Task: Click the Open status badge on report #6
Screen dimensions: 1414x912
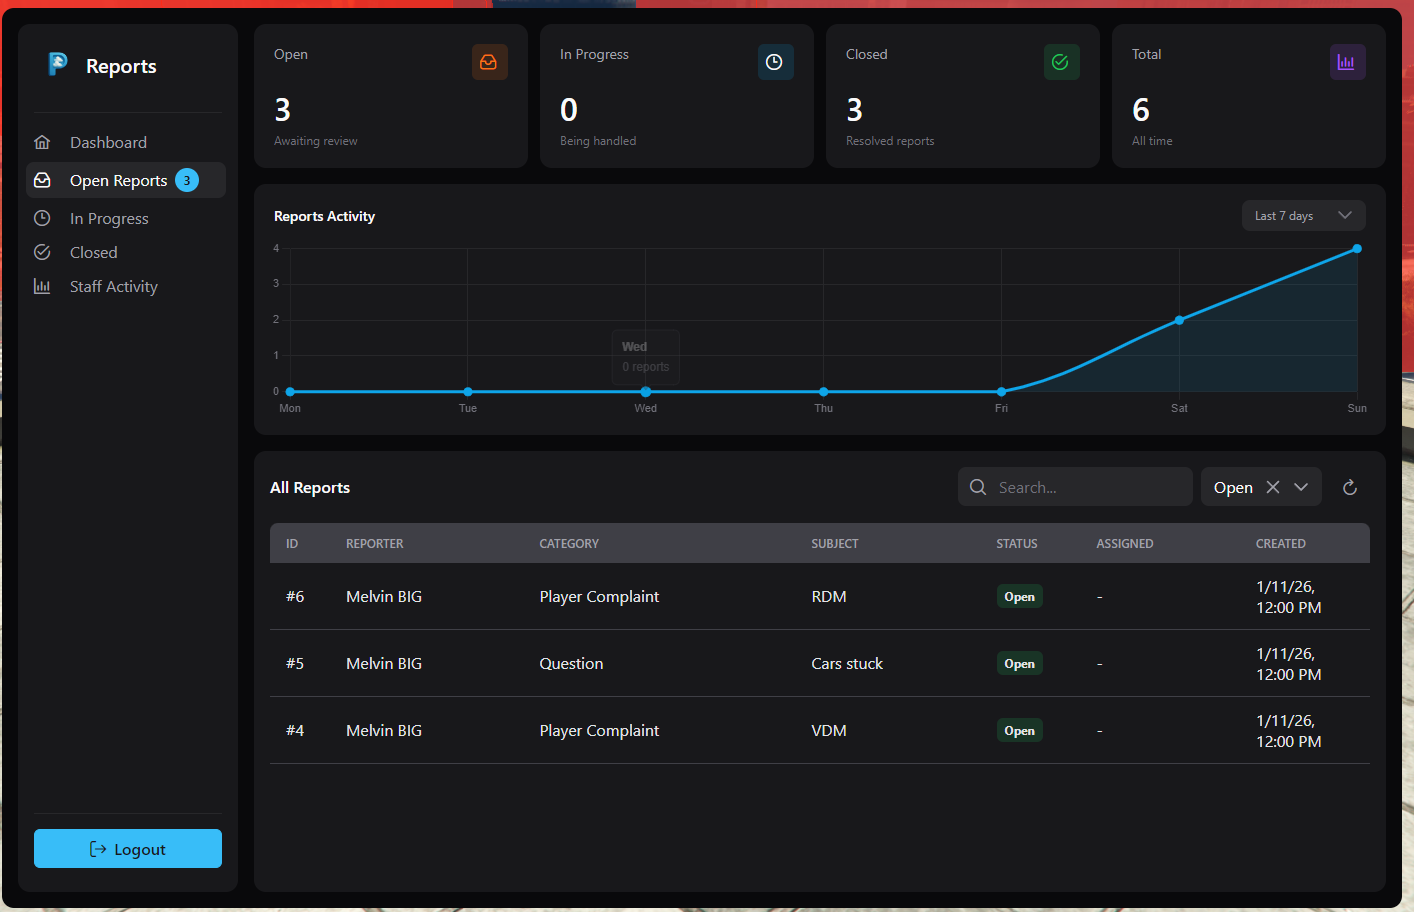Action: pyautogui.click(x=1019, y=596)
